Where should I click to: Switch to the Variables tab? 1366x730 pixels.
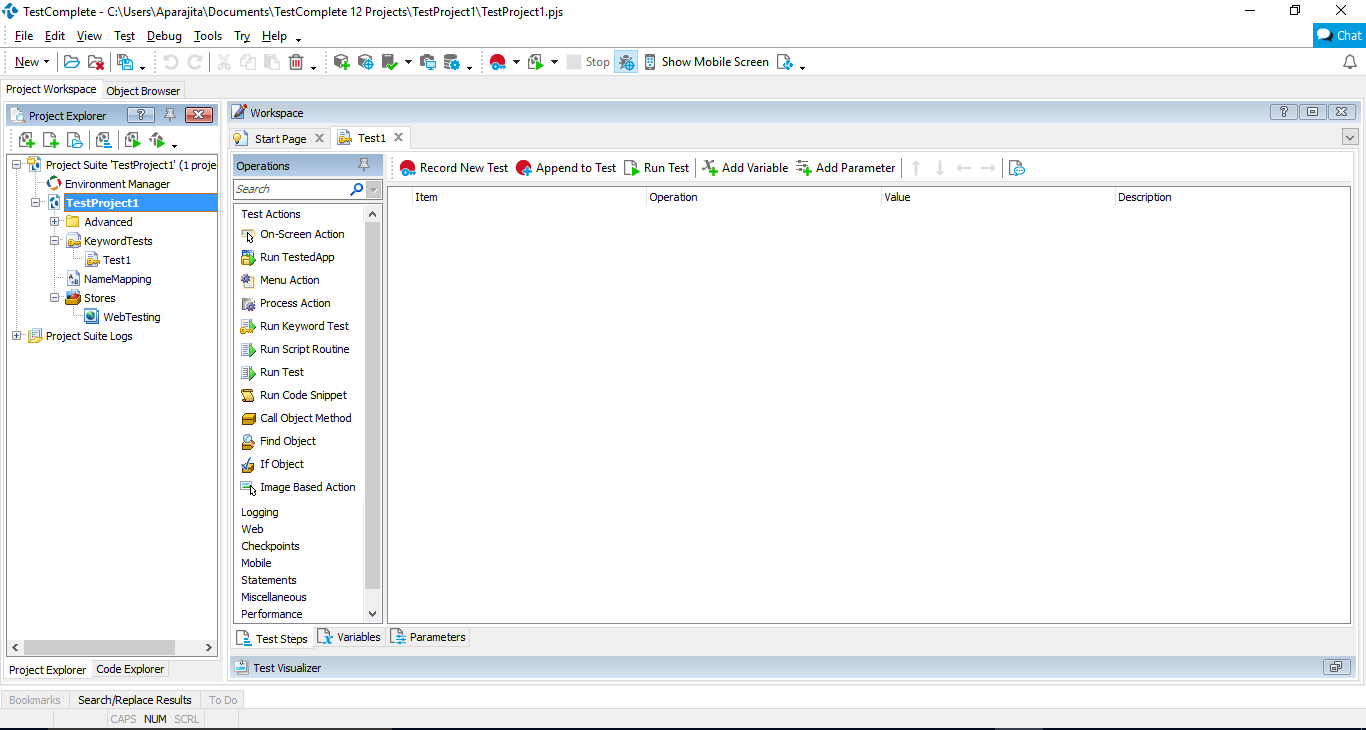350,637
